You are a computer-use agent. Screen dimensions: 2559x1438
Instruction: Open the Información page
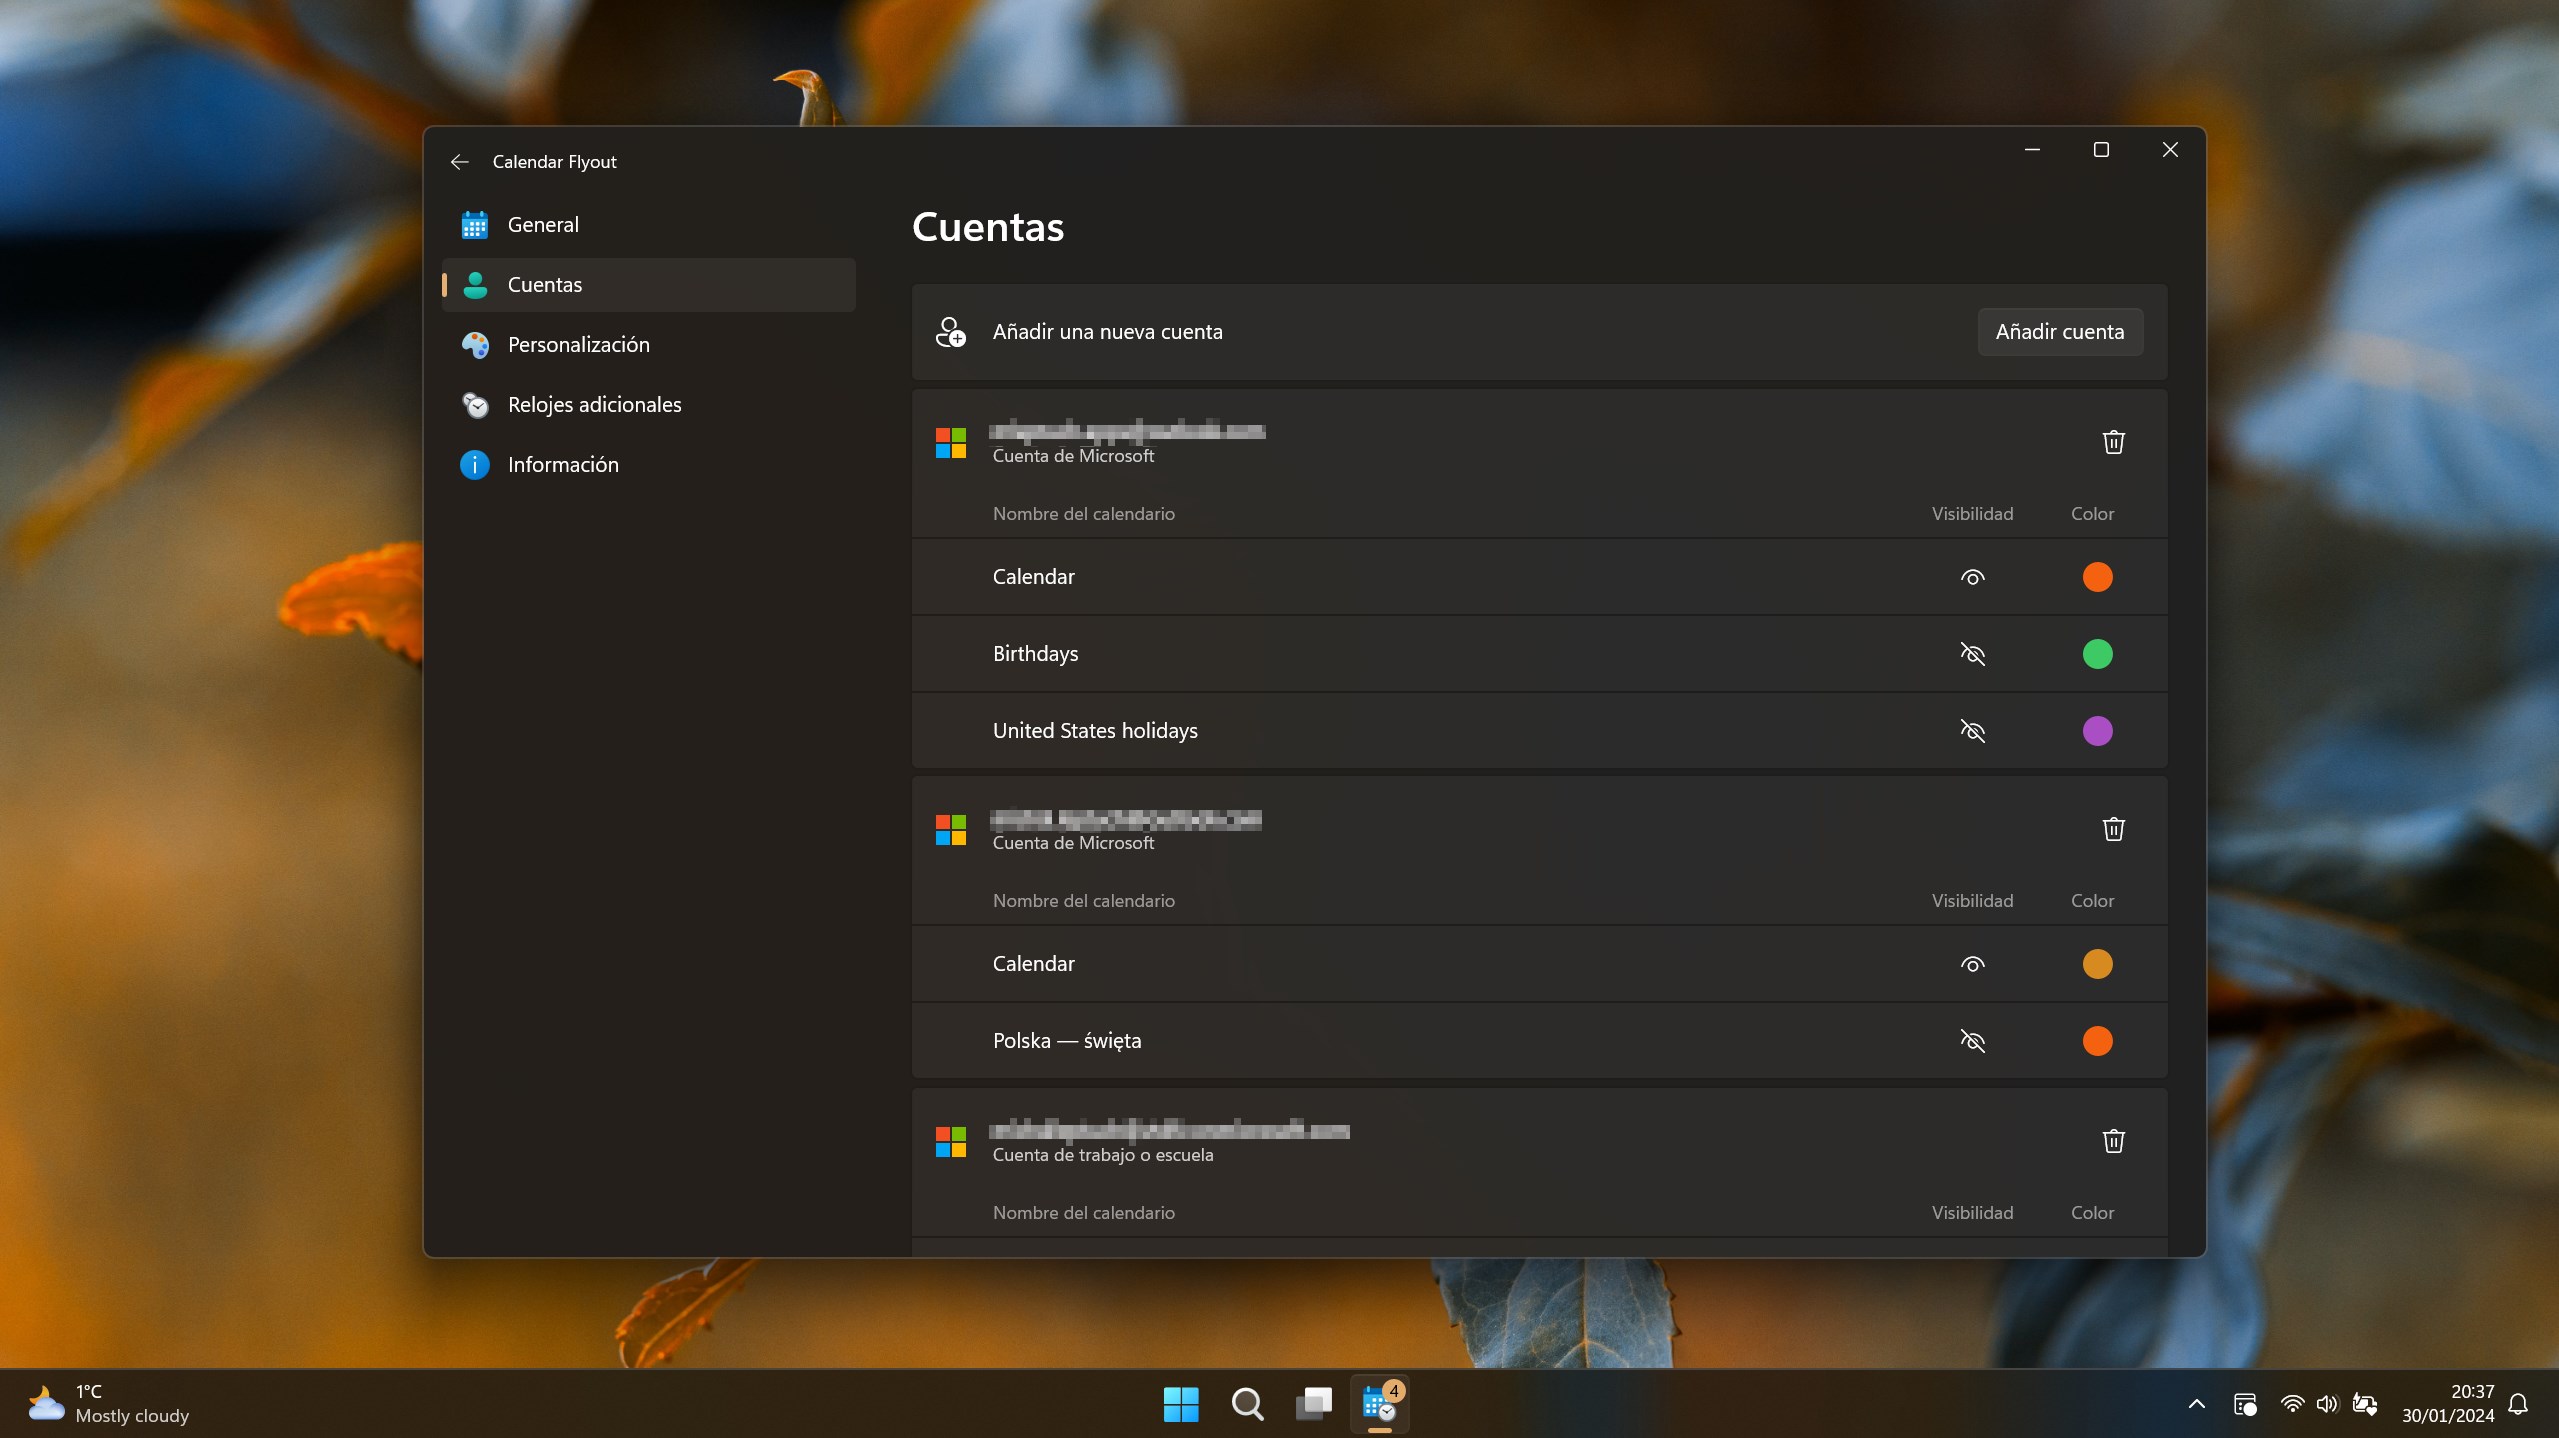coord(648,465)
